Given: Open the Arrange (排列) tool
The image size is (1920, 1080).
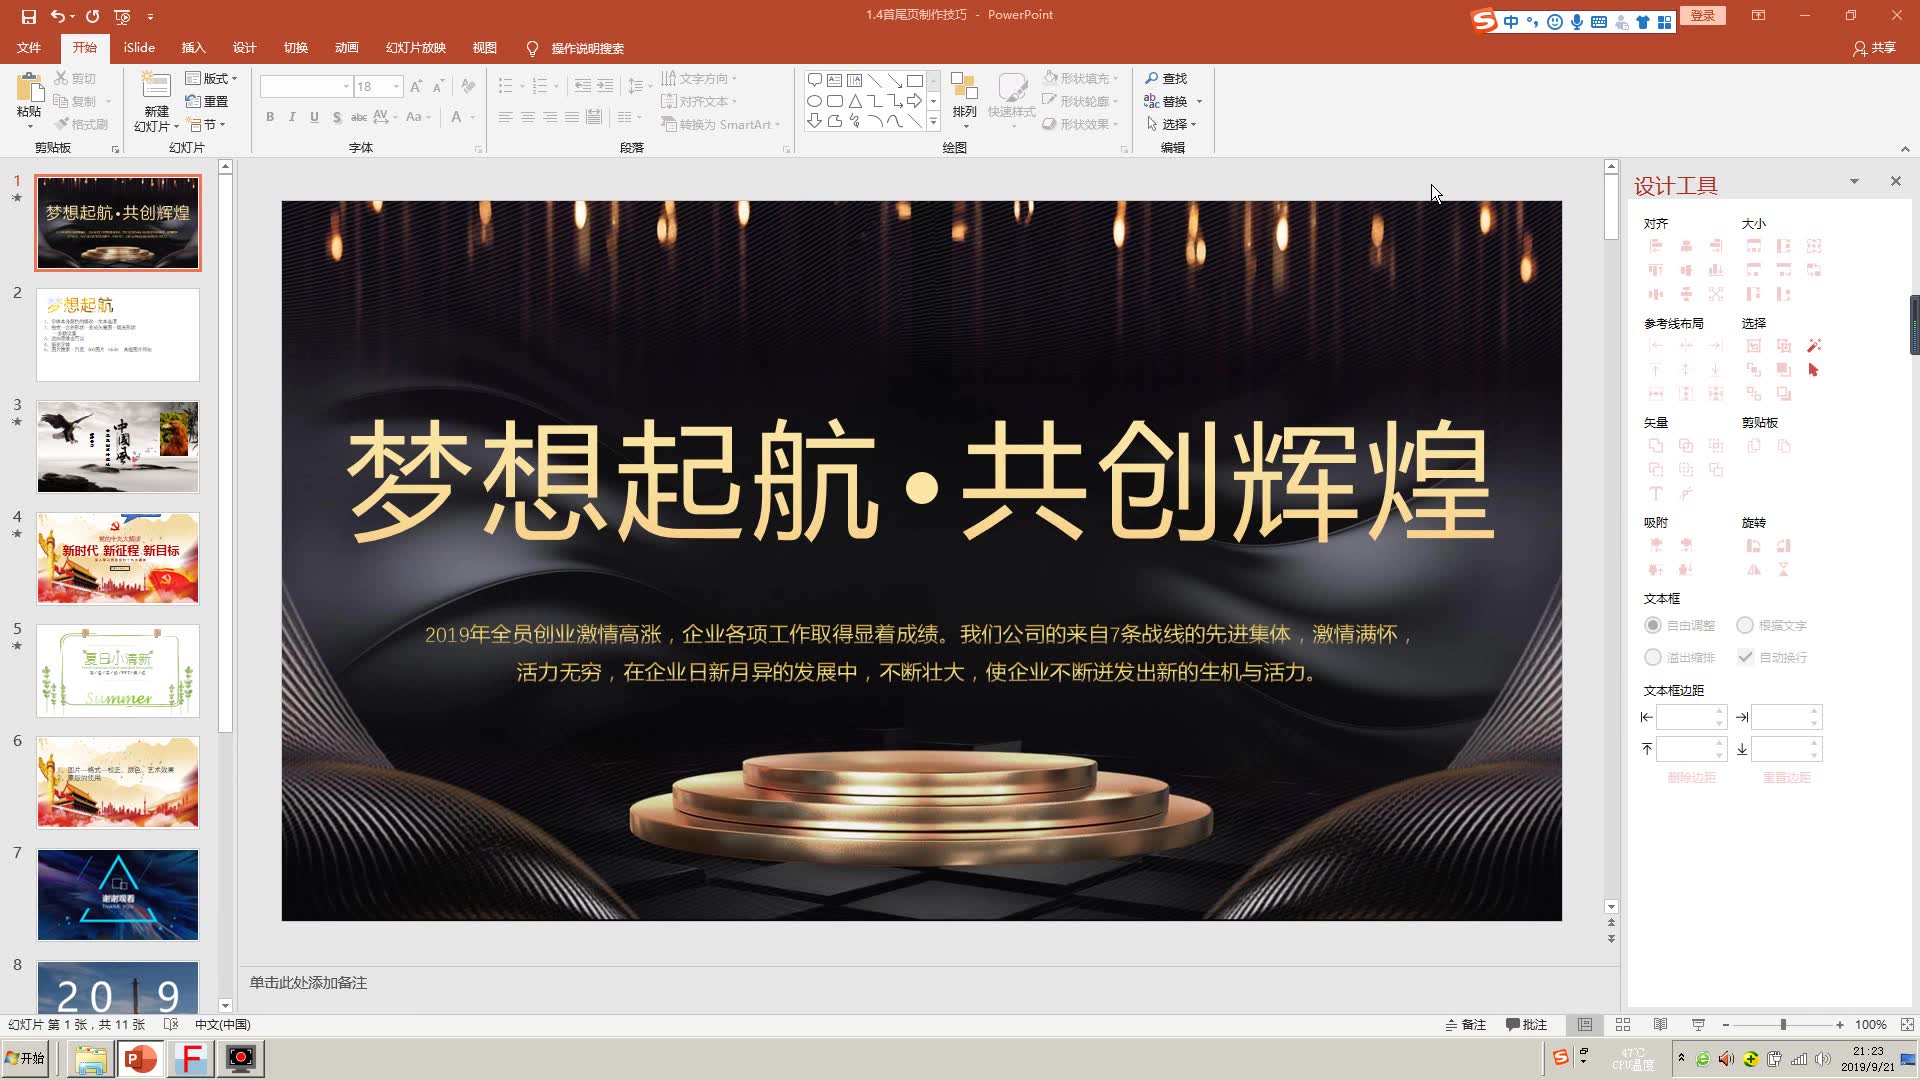Looking at the screenshot, I should pos(963,100).
